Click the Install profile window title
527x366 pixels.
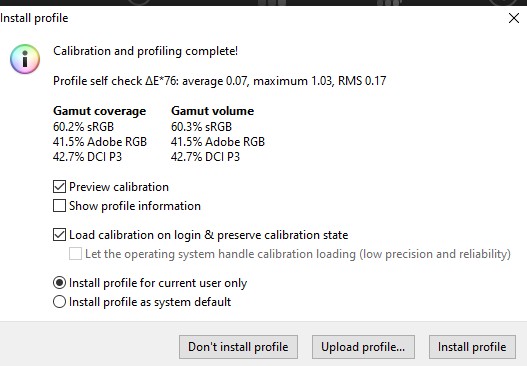coord(34,18)
